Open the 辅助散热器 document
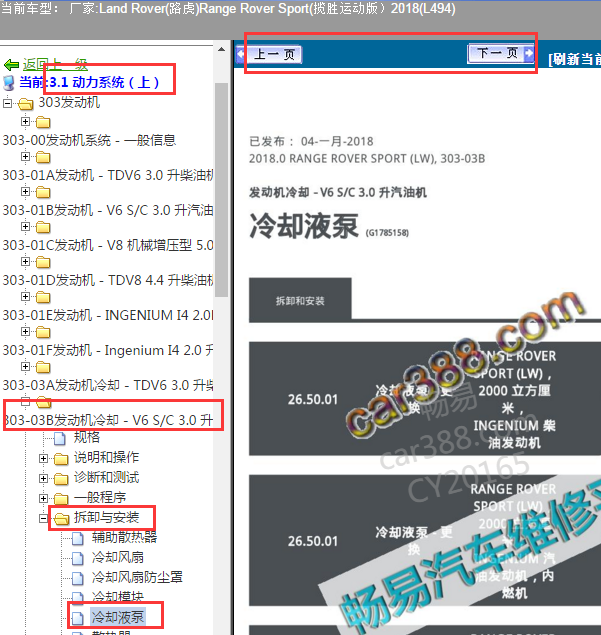Viewport: 601px width, 635px height. [124, 537]
